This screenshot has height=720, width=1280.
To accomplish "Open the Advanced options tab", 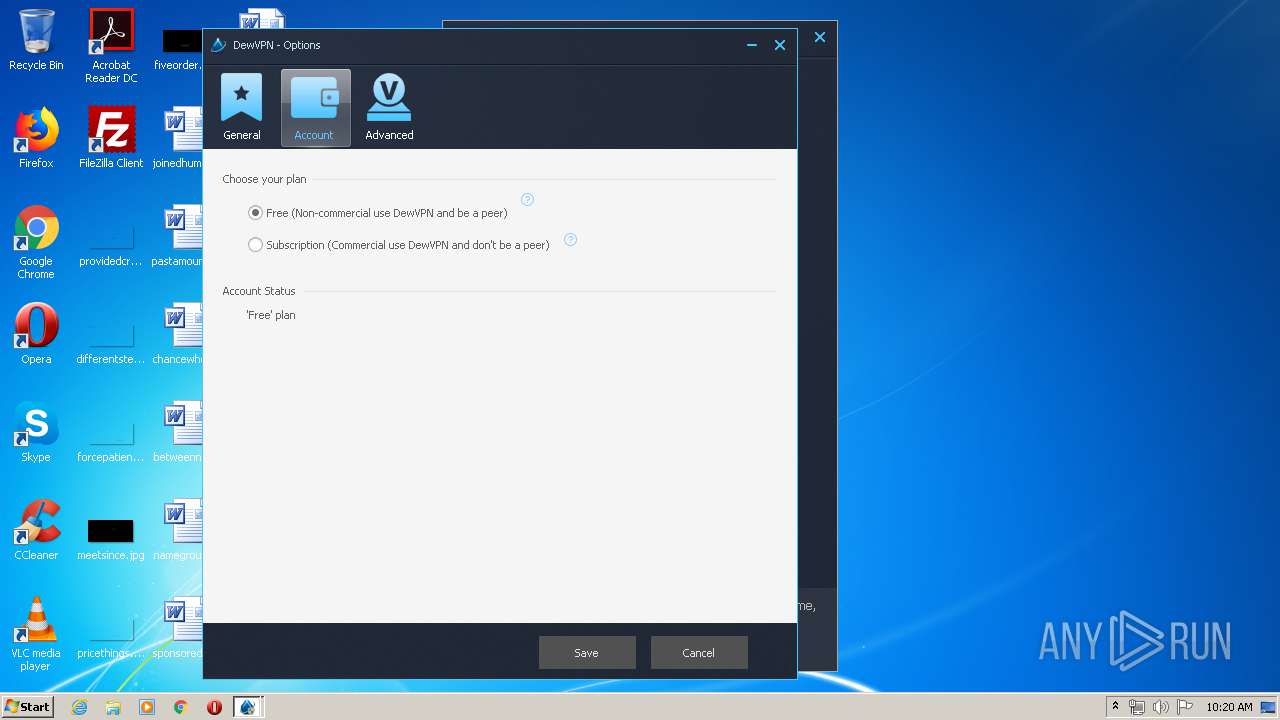I will pos(389,108).
